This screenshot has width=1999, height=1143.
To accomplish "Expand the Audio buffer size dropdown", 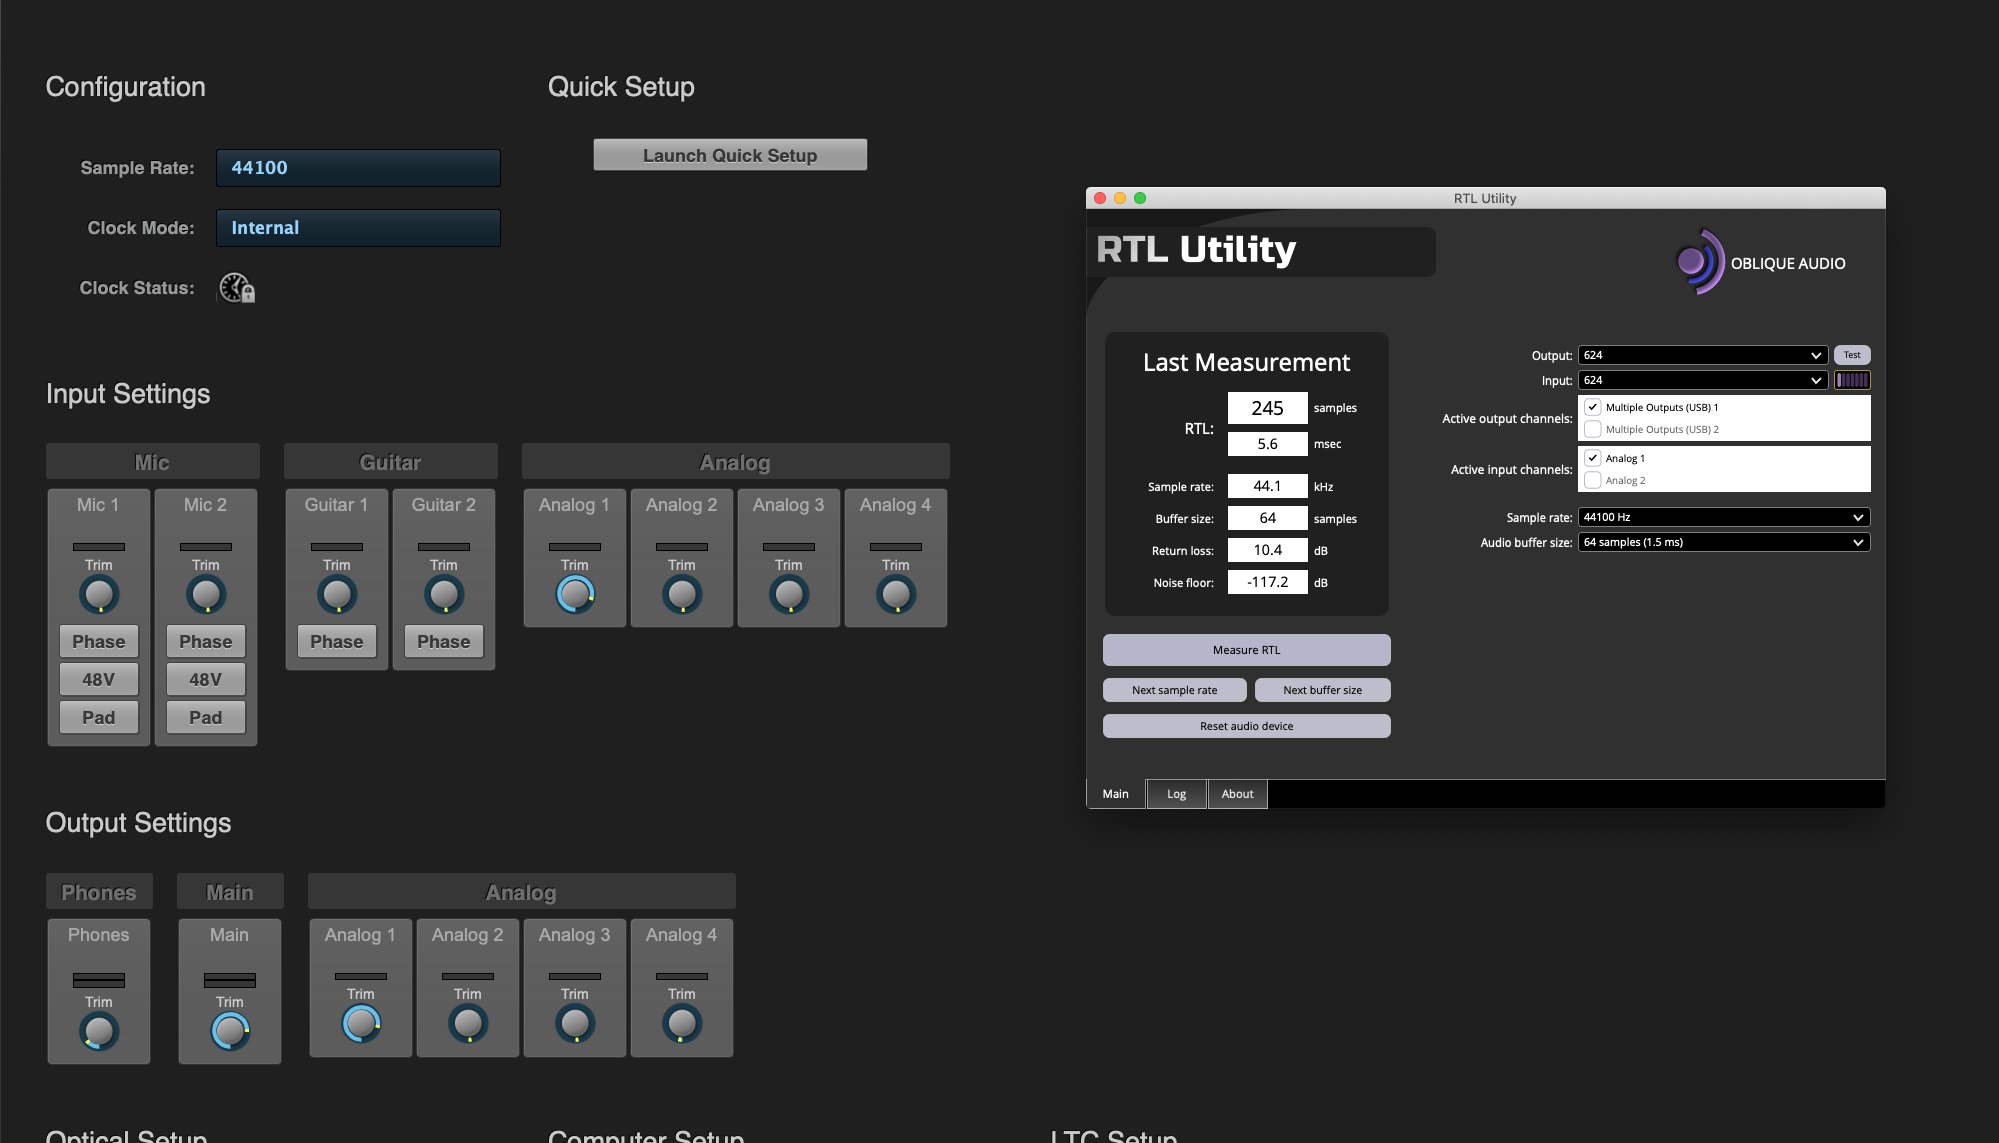I will point(1723,542).
